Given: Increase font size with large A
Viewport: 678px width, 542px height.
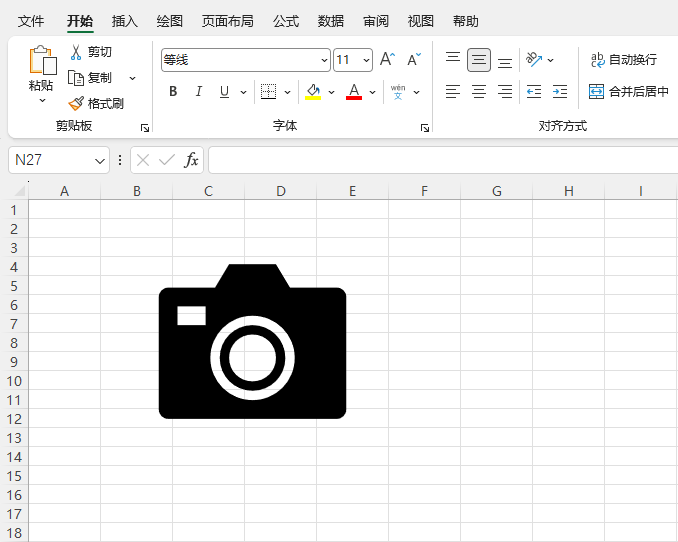Looking at the screenshot, I should (387, 59).
